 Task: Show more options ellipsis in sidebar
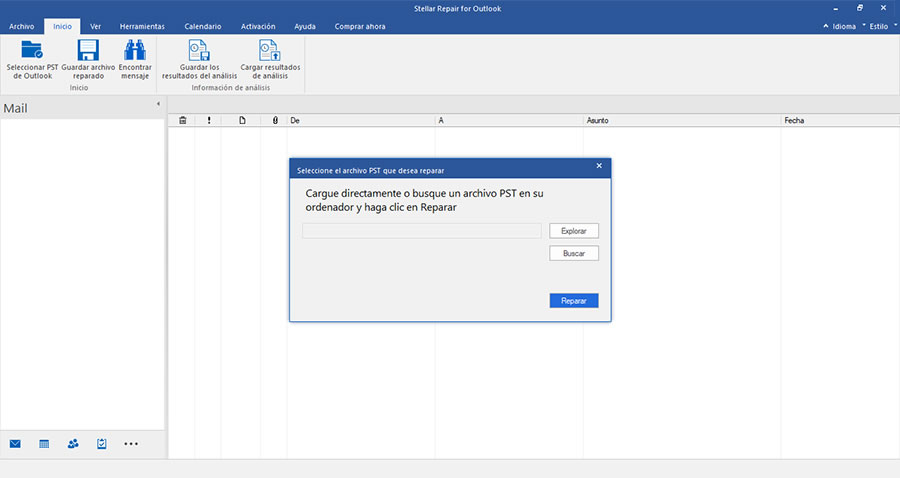[131, 444]
